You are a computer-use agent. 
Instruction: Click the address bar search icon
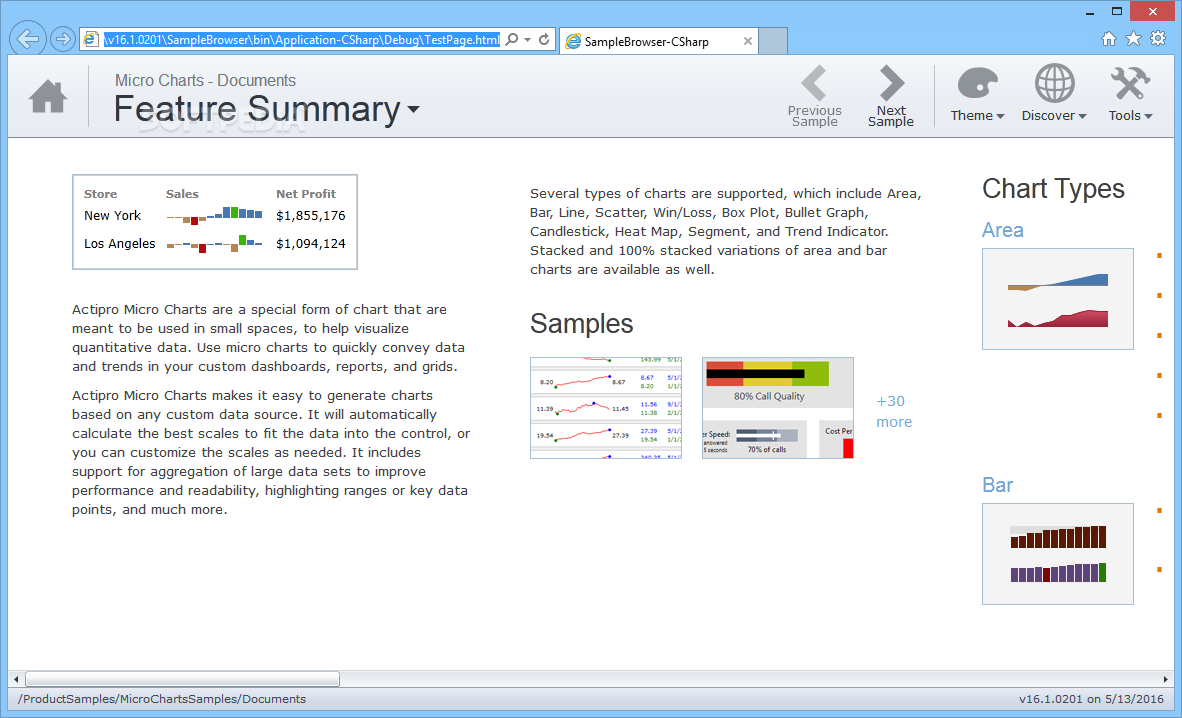pos(512,39)
